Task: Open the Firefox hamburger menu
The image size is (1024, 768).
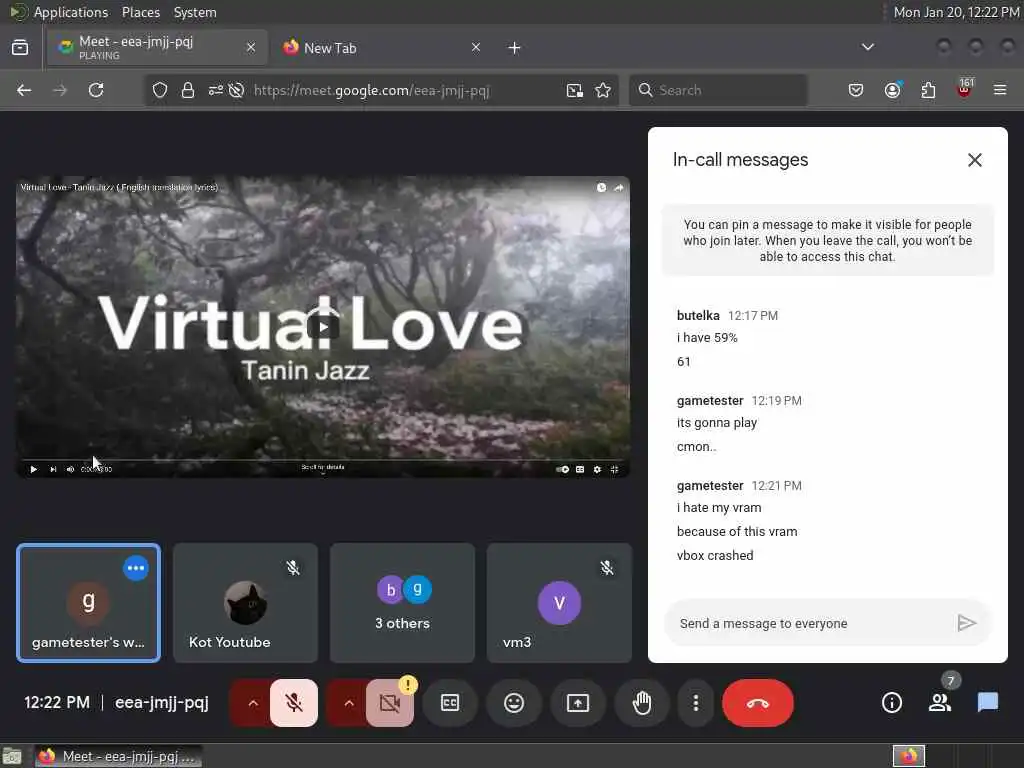Action: coord(1000,90)
